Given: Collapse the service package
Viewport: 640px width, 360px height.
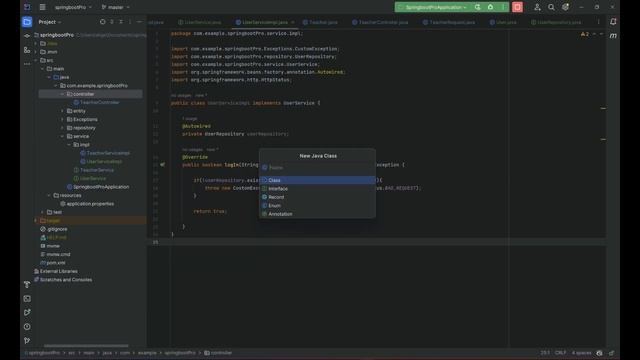Looking at the screenshot, I should 62,136.
